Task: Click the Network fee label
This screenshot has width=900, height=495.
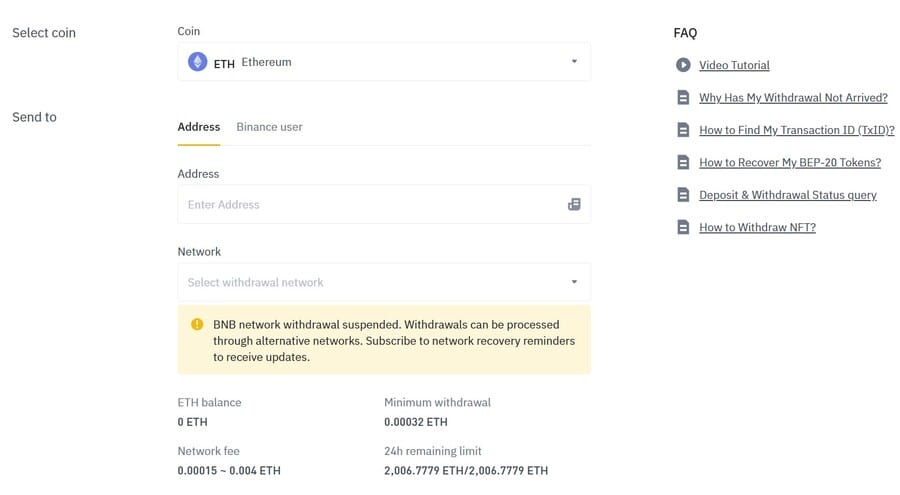Action: 208,451
